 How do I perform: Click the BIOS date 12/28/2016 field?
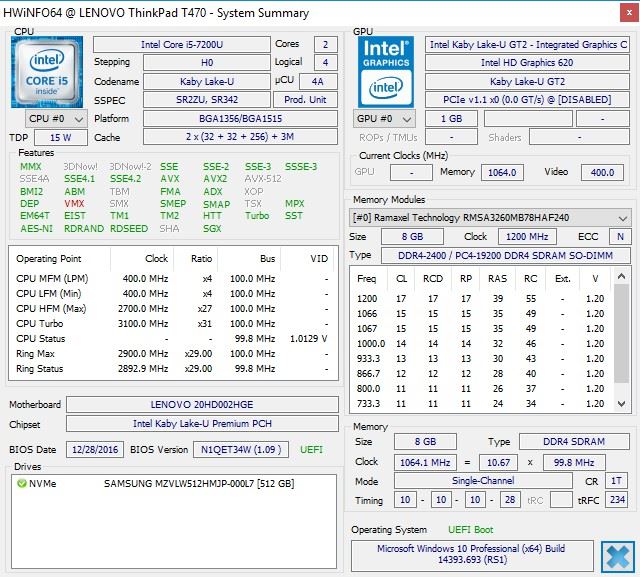(95, 450)
